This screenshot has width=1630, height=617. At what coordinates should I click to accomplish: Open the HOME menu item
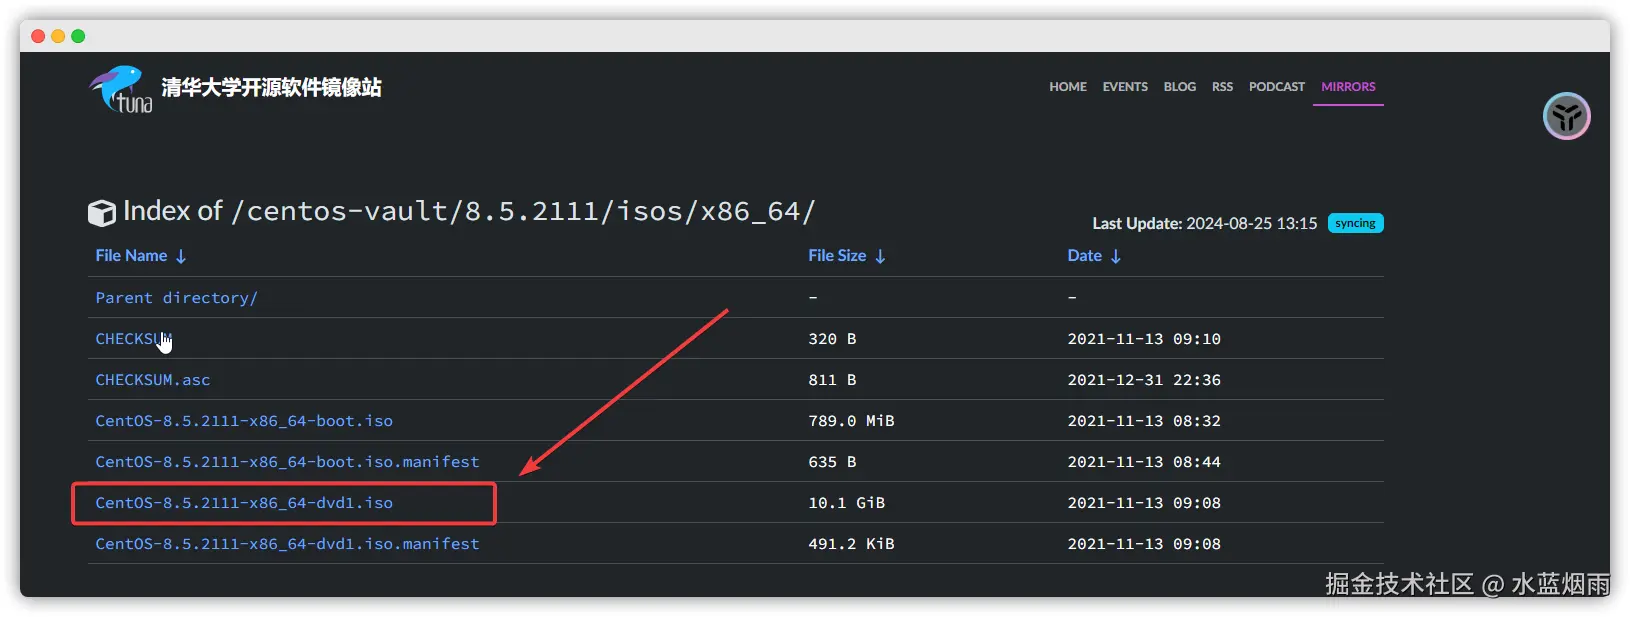(1068, 87)
